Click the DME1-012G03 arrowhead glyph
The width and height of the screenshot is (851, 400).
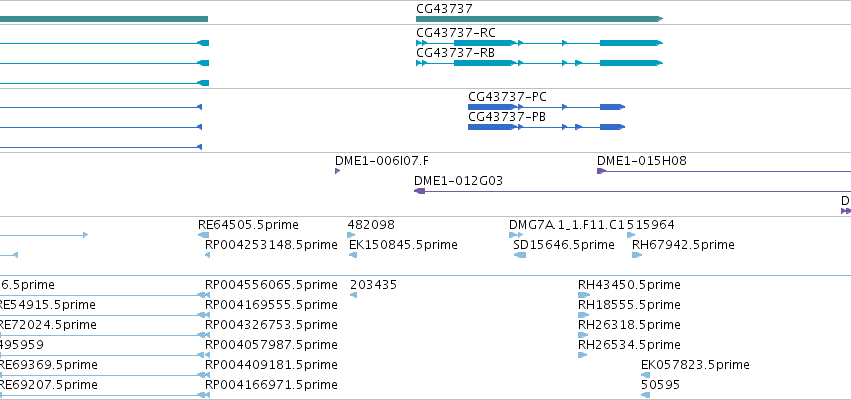tap(420, 191)
